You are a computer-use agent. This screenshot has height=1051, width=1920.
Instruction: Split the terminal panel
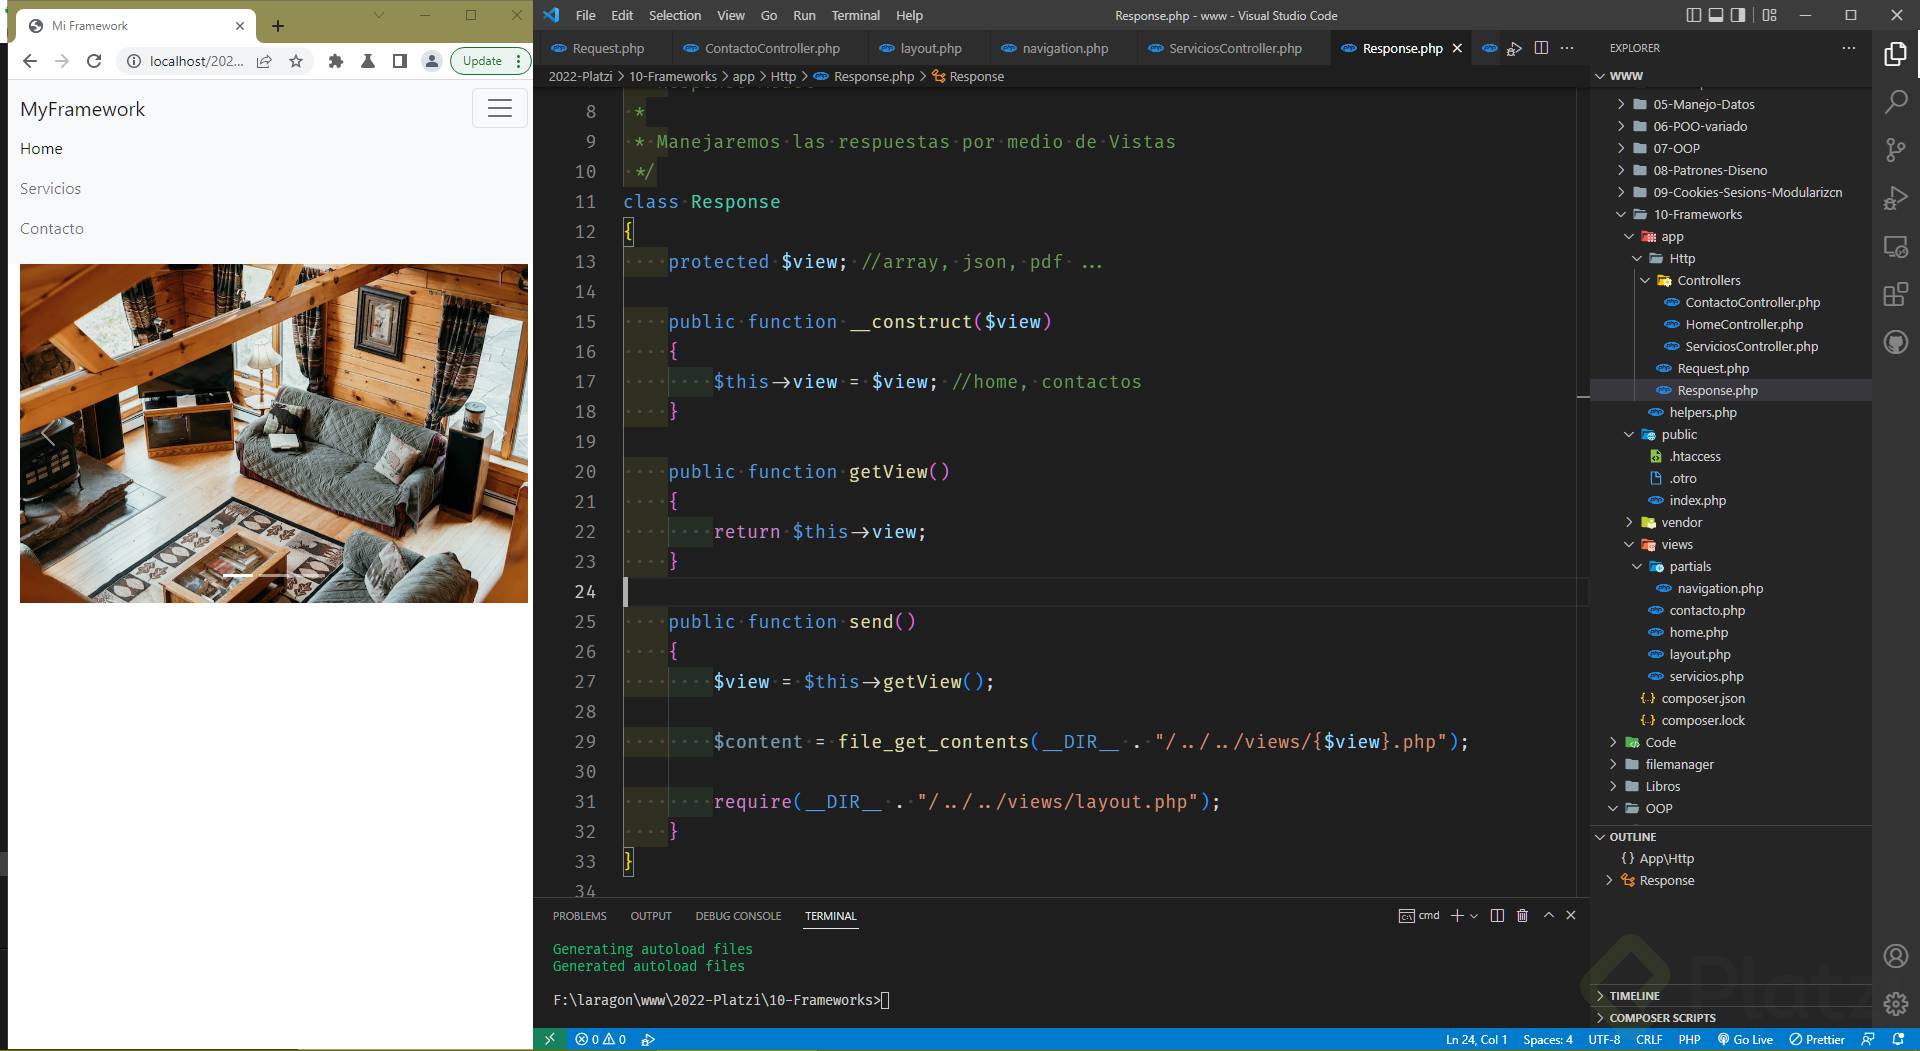point(1497,915)
